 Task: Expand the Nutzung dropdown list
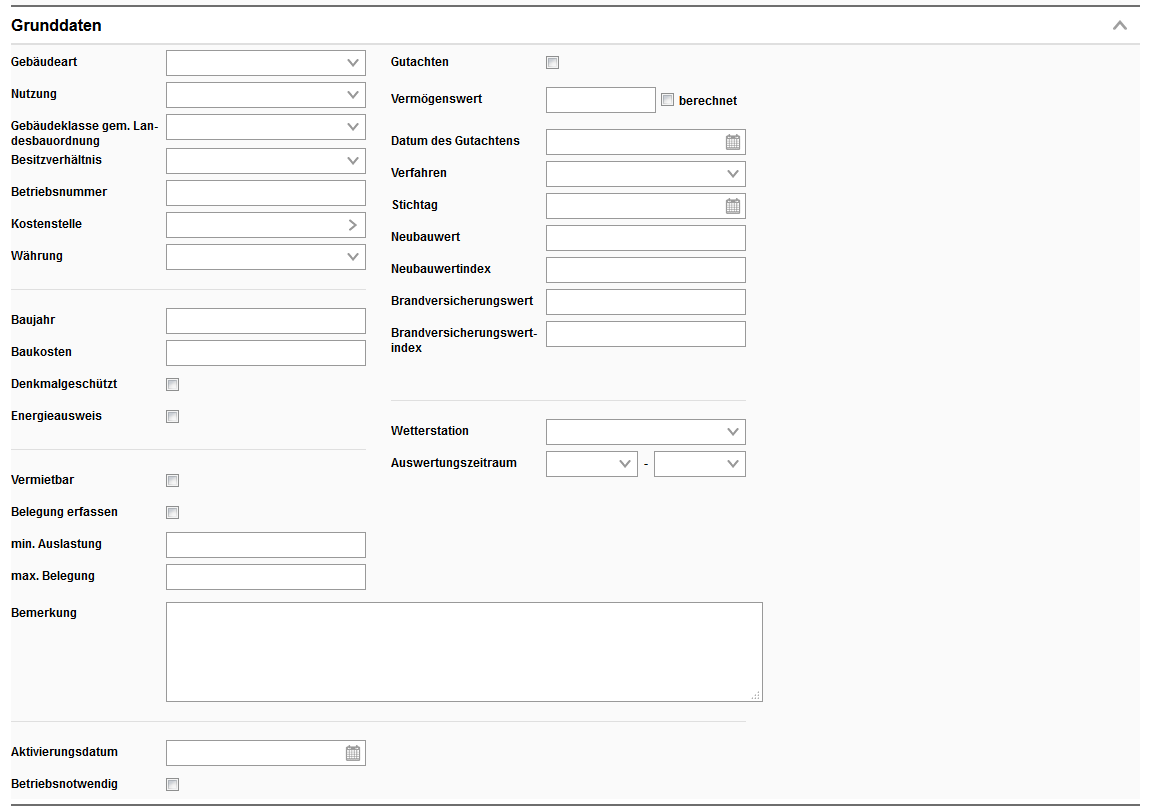[266, 95]
